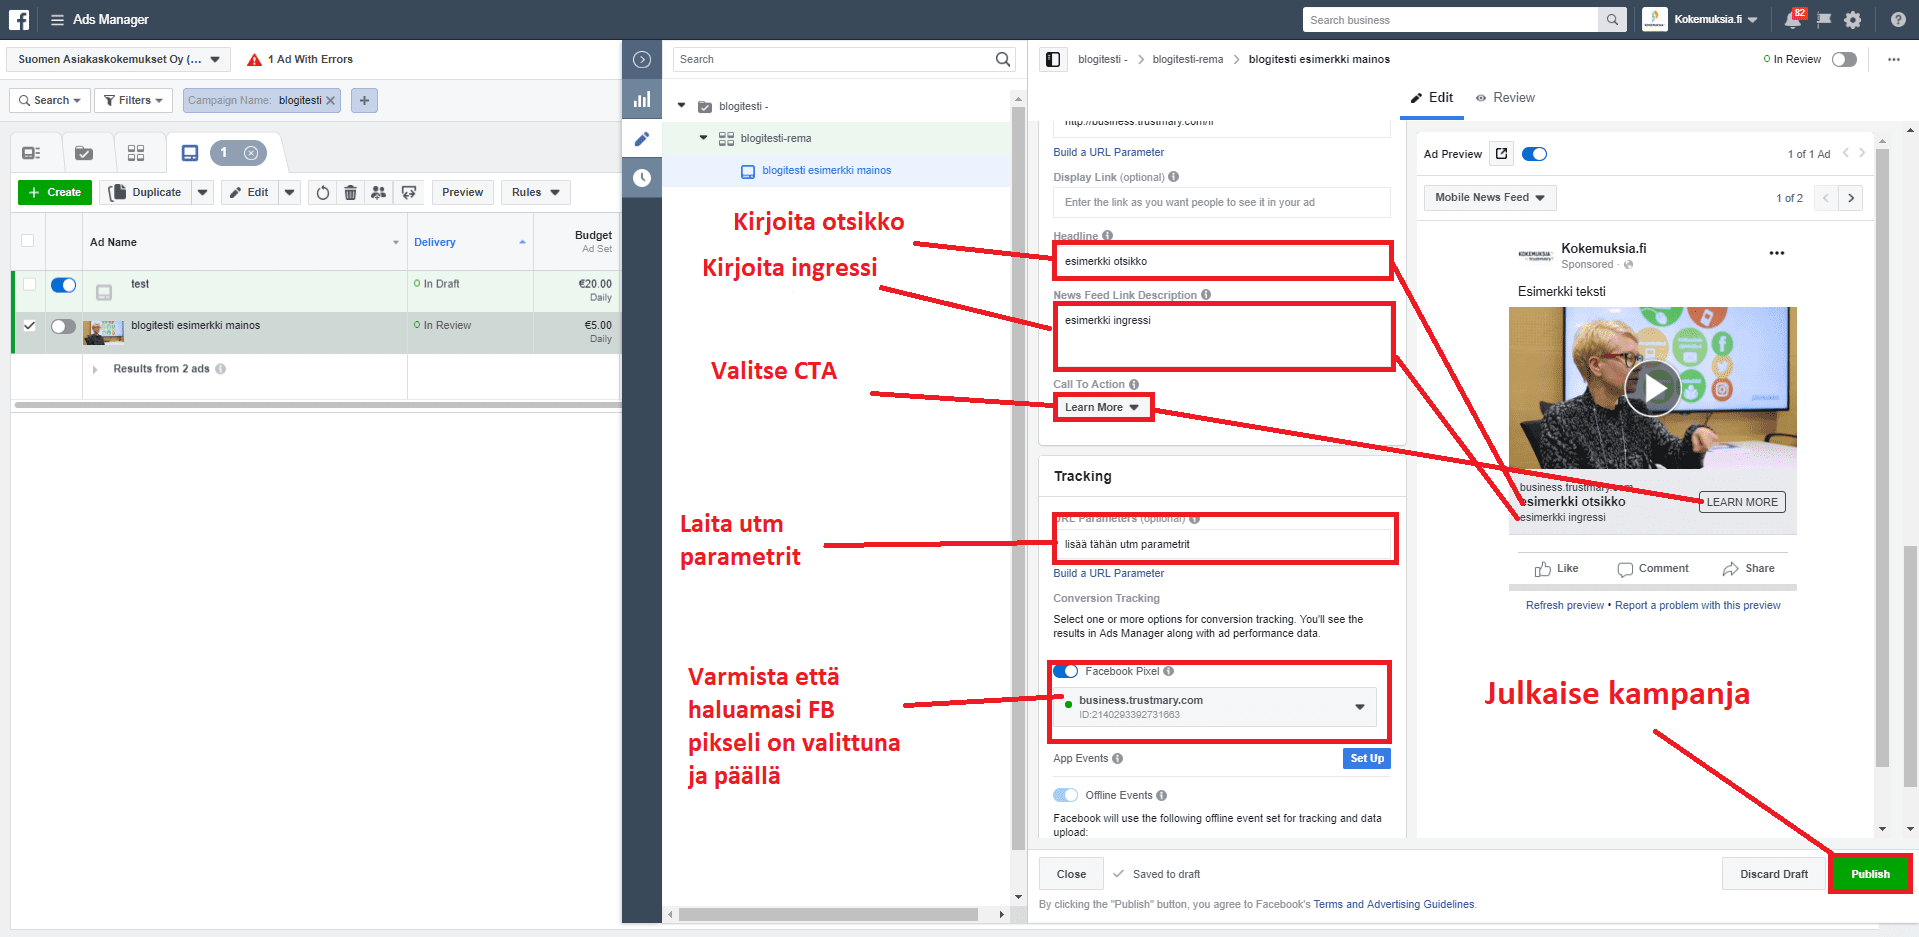
Task: Switch to the Review tab
Action: click(1504, 98)
